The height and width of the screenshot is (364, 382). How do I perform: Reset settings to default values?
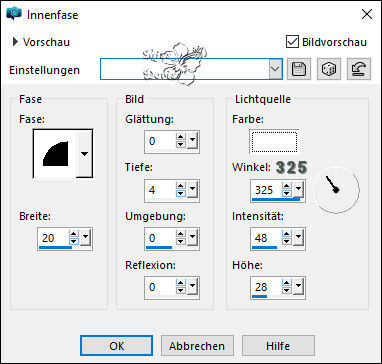point(359,69)
